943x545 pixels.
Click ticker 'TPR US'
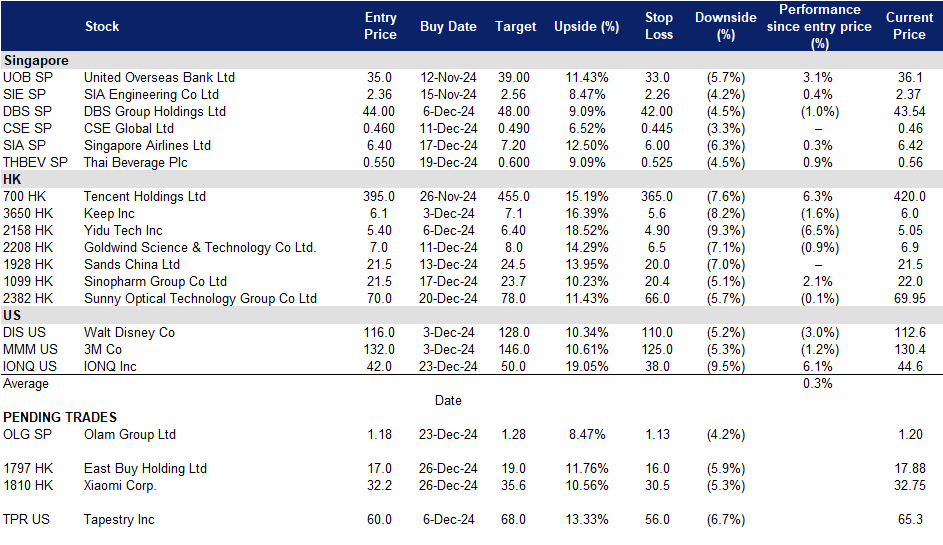[26, 519]
